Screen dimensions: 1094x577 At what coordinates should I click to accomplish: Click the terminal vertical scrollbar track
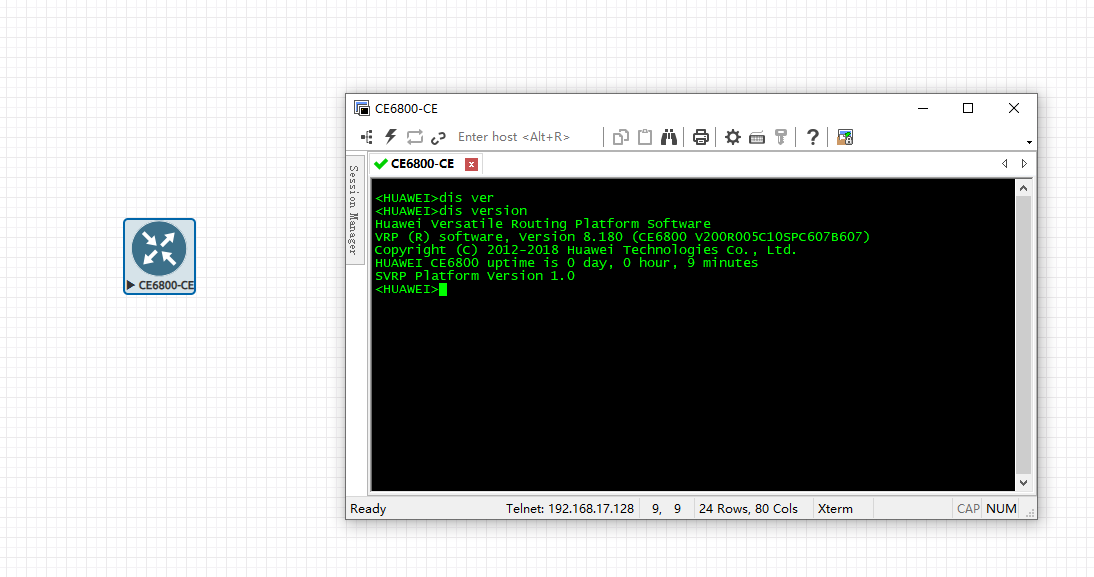click(x=1023, y=335)
